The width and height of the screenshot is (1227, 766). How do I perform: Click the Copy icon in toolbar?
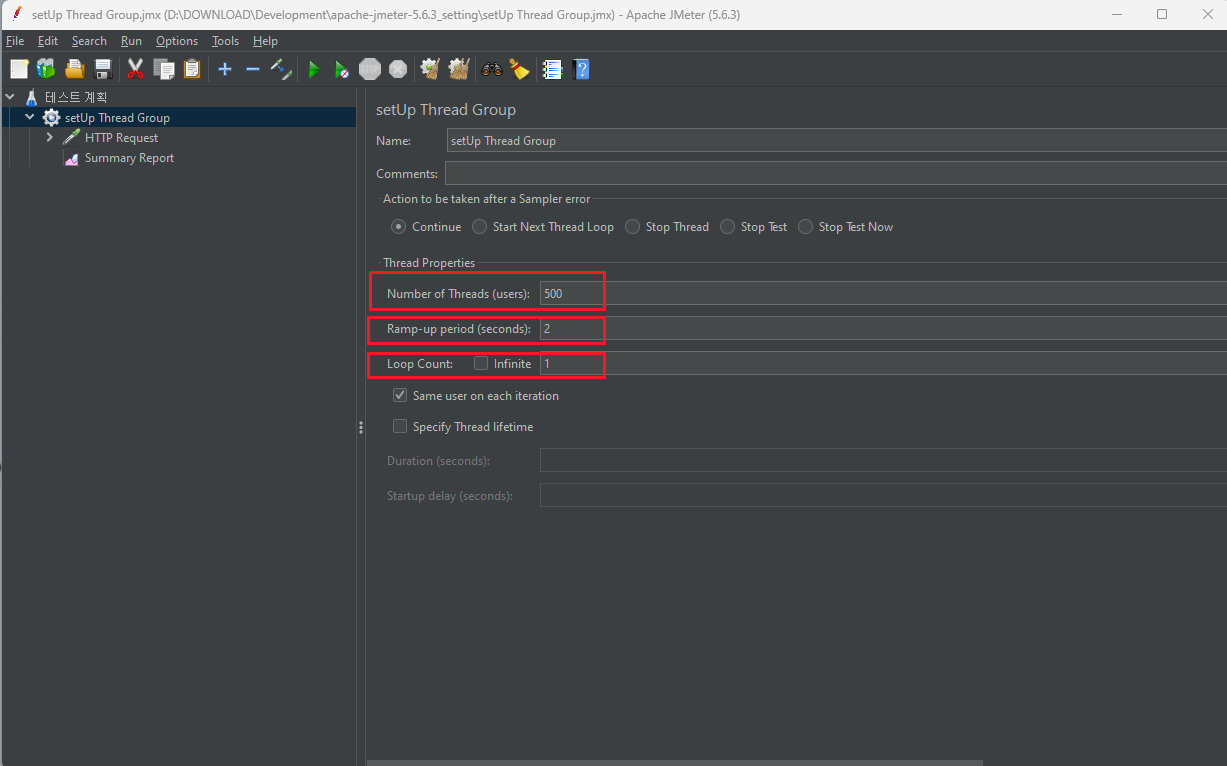[164, 69]
